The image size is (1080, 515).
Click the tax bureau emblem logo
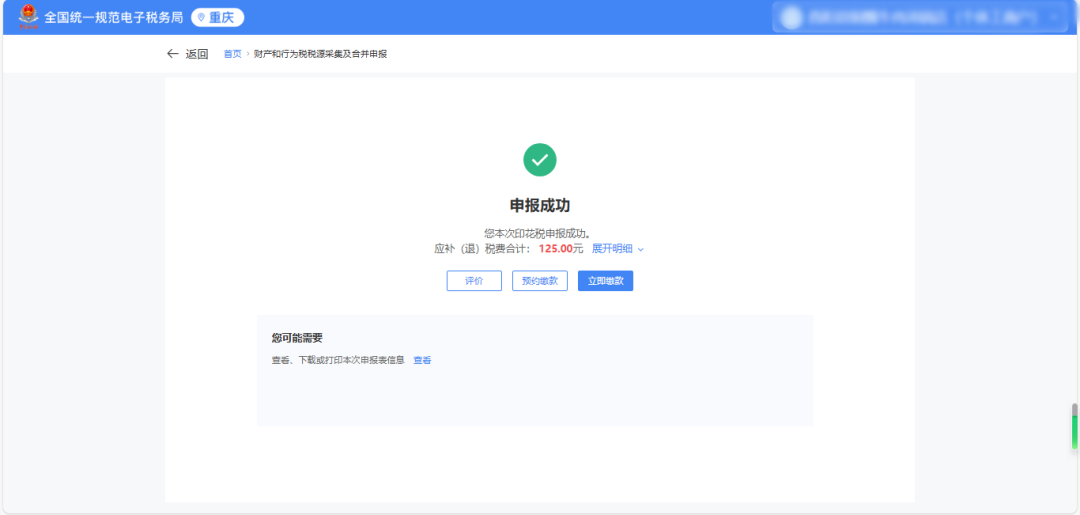tap(27, 17)
